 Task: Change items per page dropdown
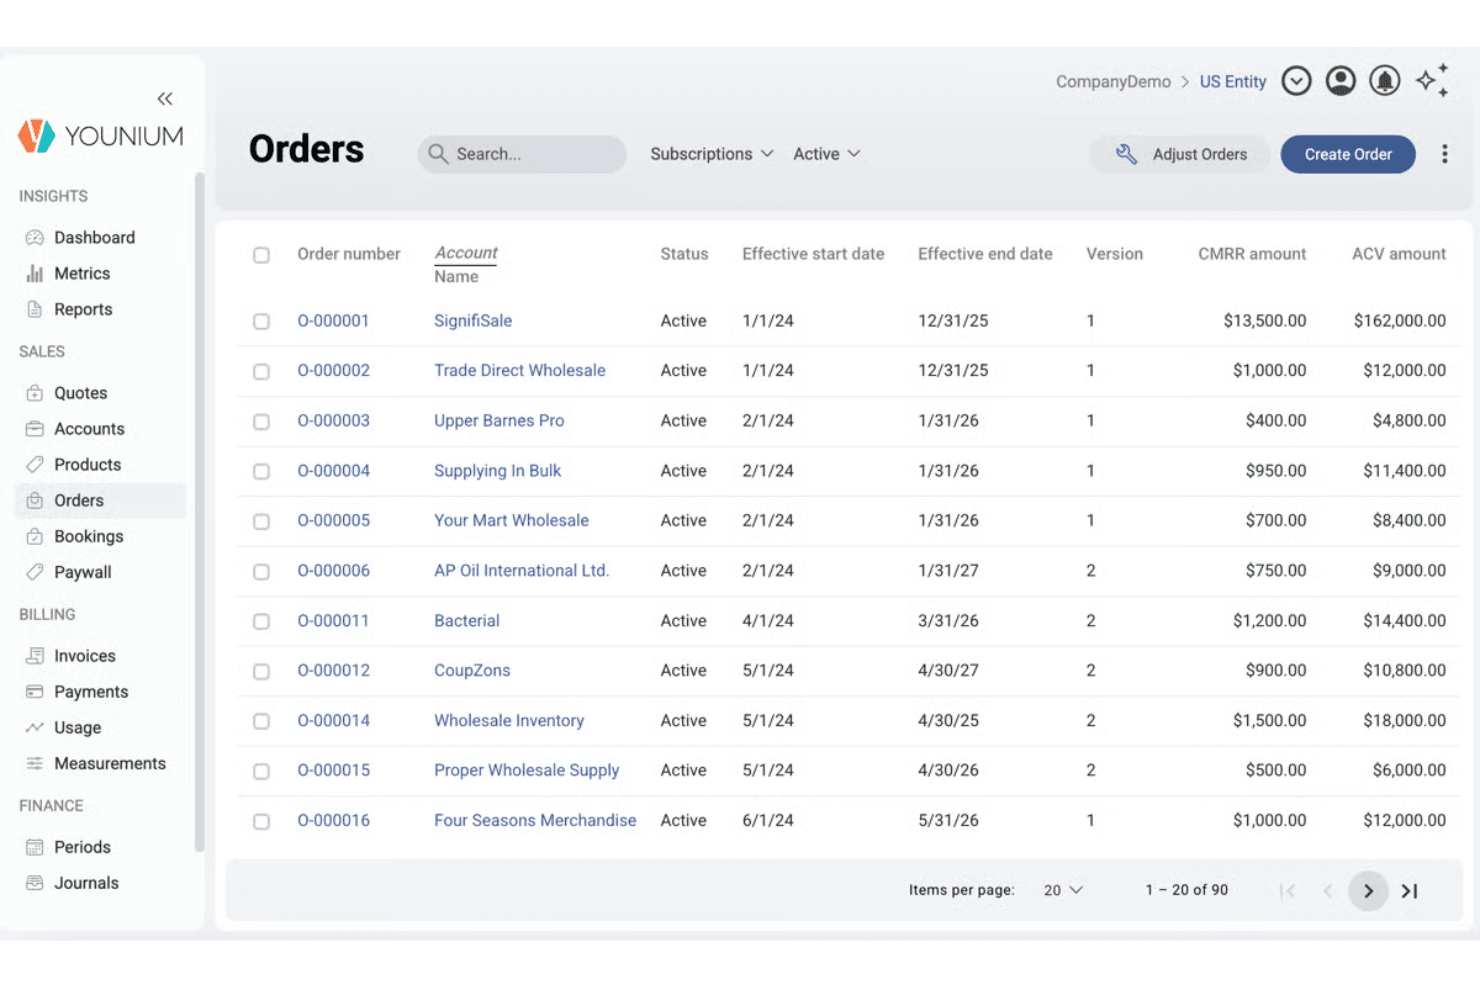[1063, 890]
